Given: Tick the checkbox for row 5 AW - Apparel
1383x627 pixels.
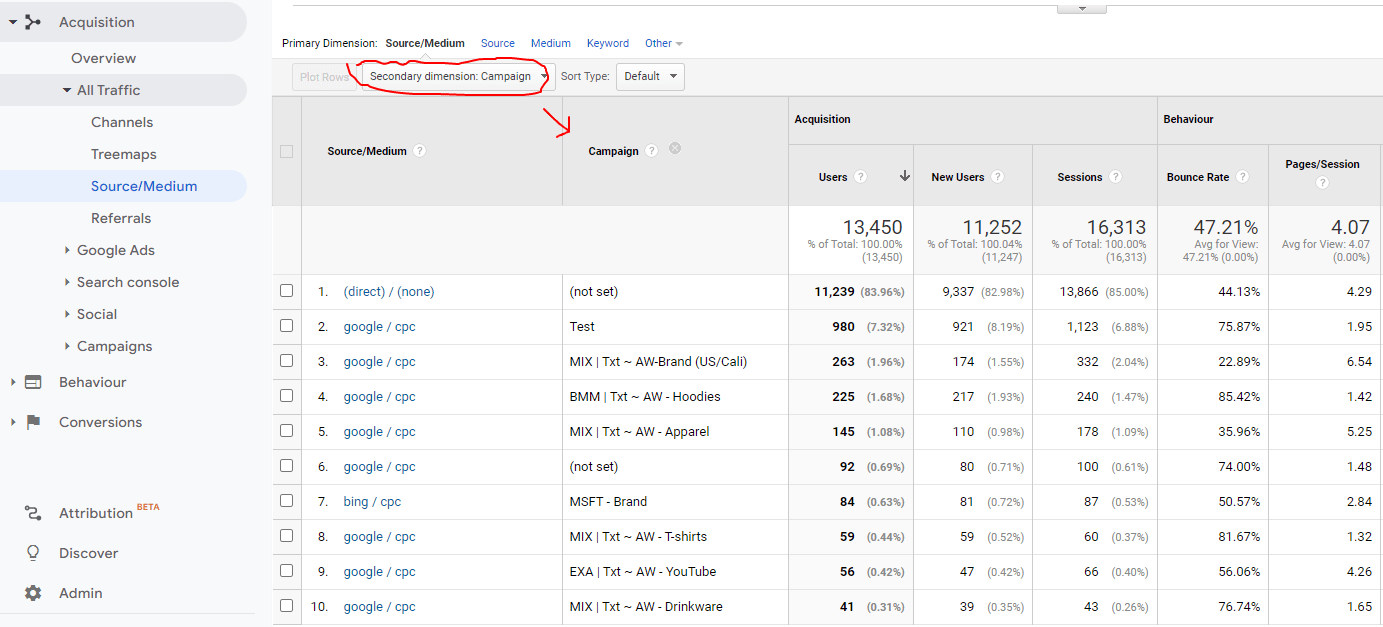Looking at the screenshot, I should (287, 431).
